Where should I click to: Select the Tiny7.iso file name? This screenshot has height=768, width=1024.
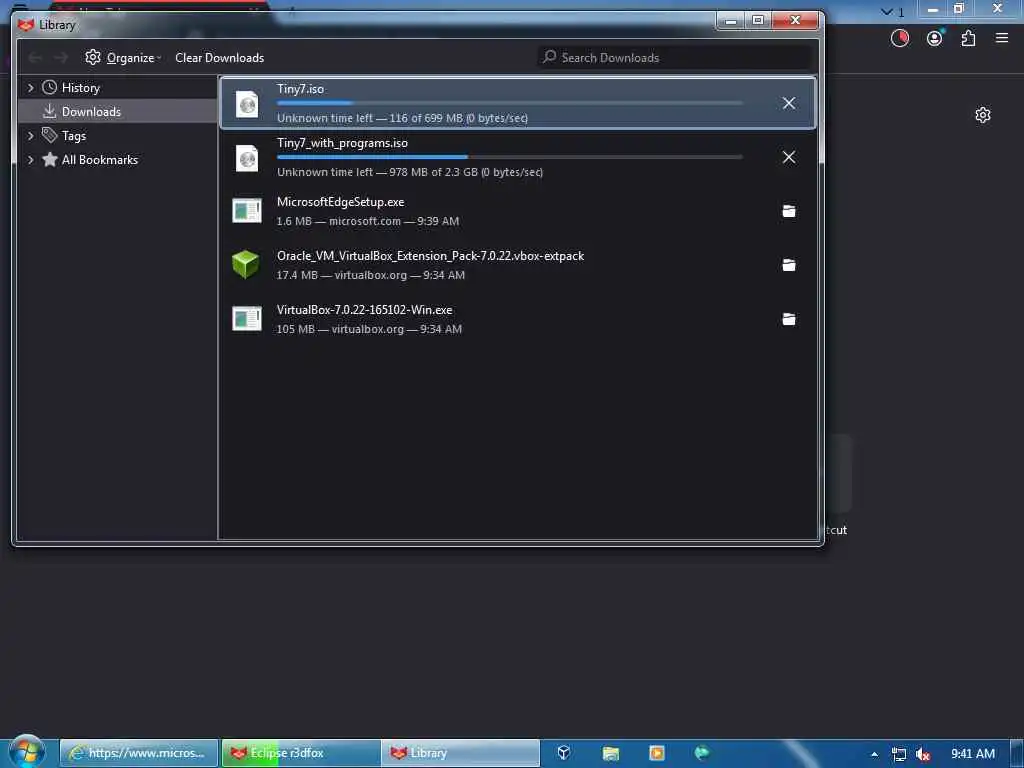[300, 89]
